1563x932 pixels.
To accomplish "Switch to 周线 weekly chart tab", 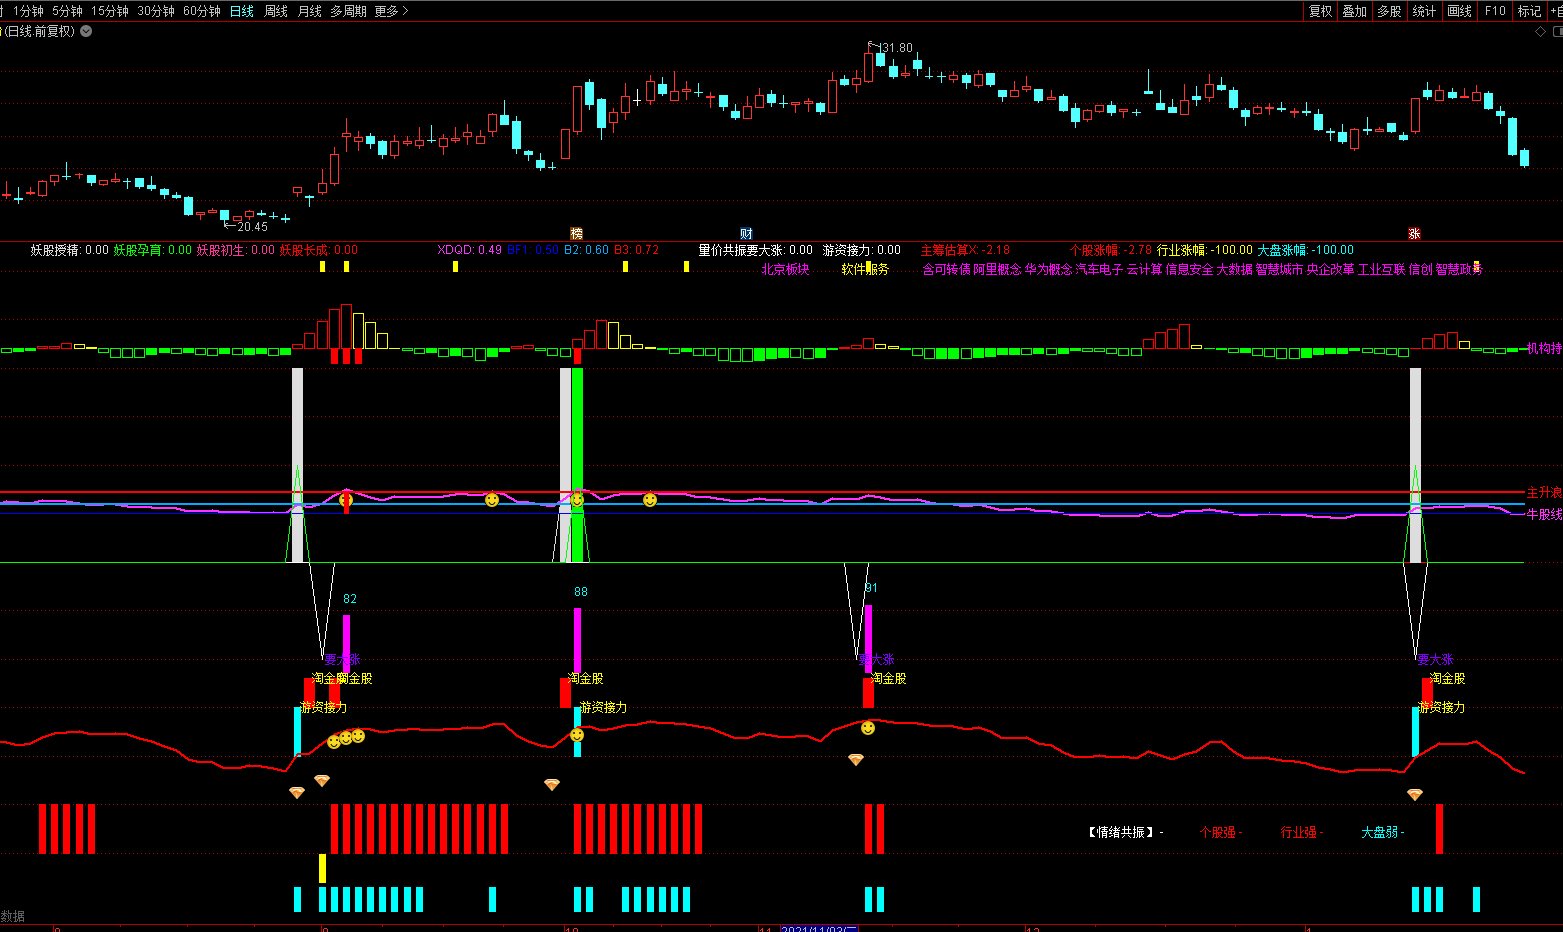I will coord(275,11).
